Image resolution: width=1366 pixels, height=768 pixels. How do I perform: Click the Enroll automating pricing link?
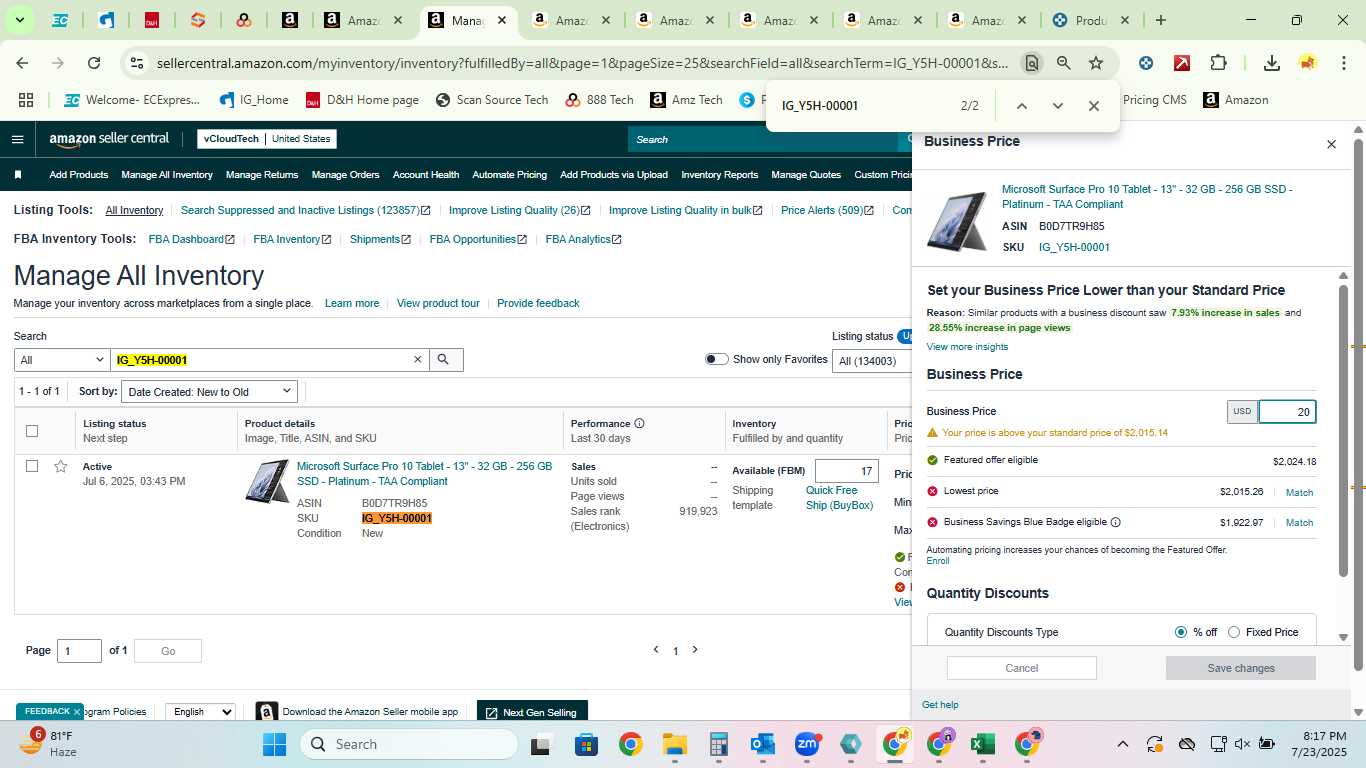pos(938,561)
